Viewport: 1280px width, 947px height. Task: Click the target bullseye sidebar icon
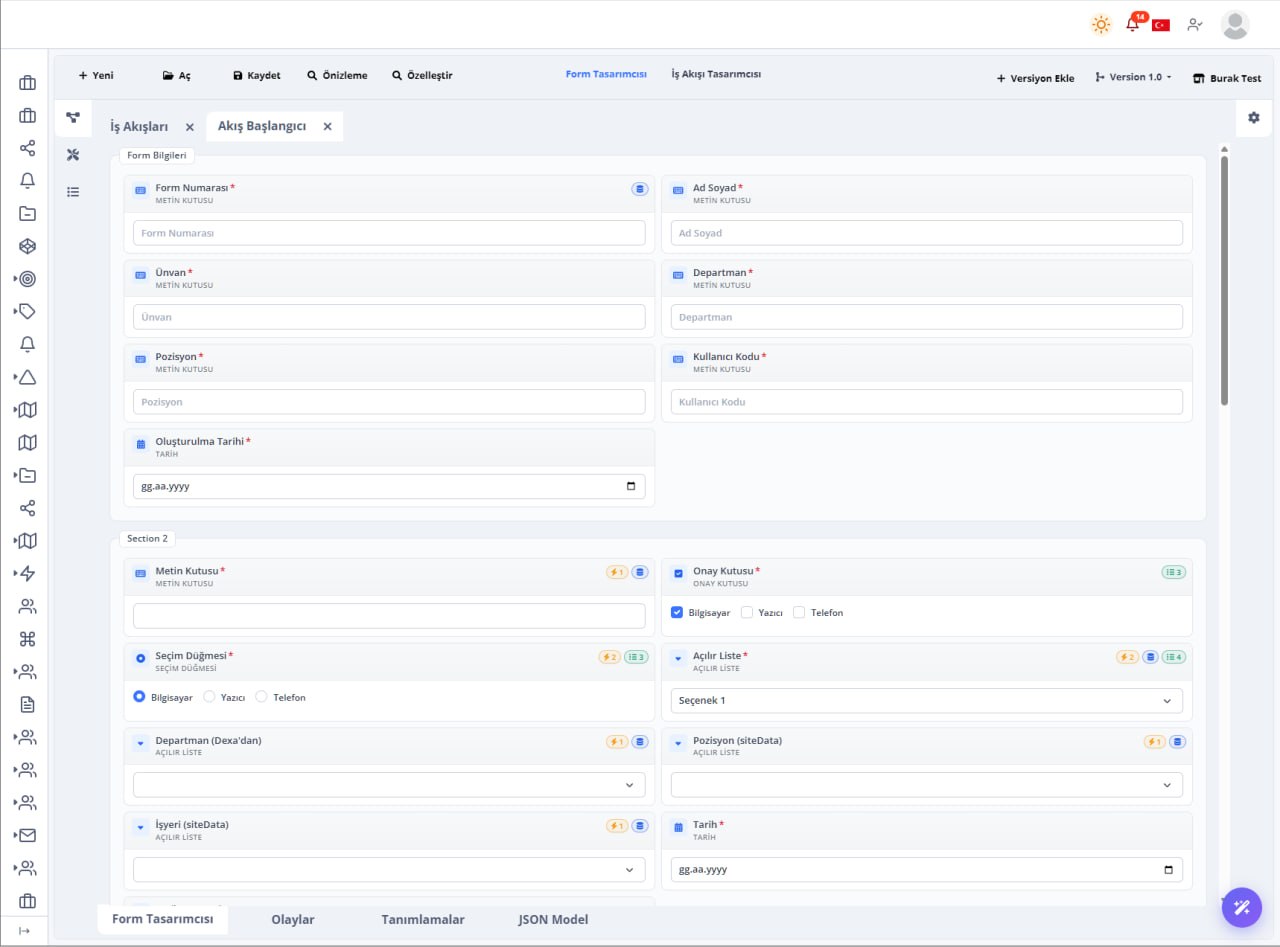pyautogui.click(x=28, y=279)
